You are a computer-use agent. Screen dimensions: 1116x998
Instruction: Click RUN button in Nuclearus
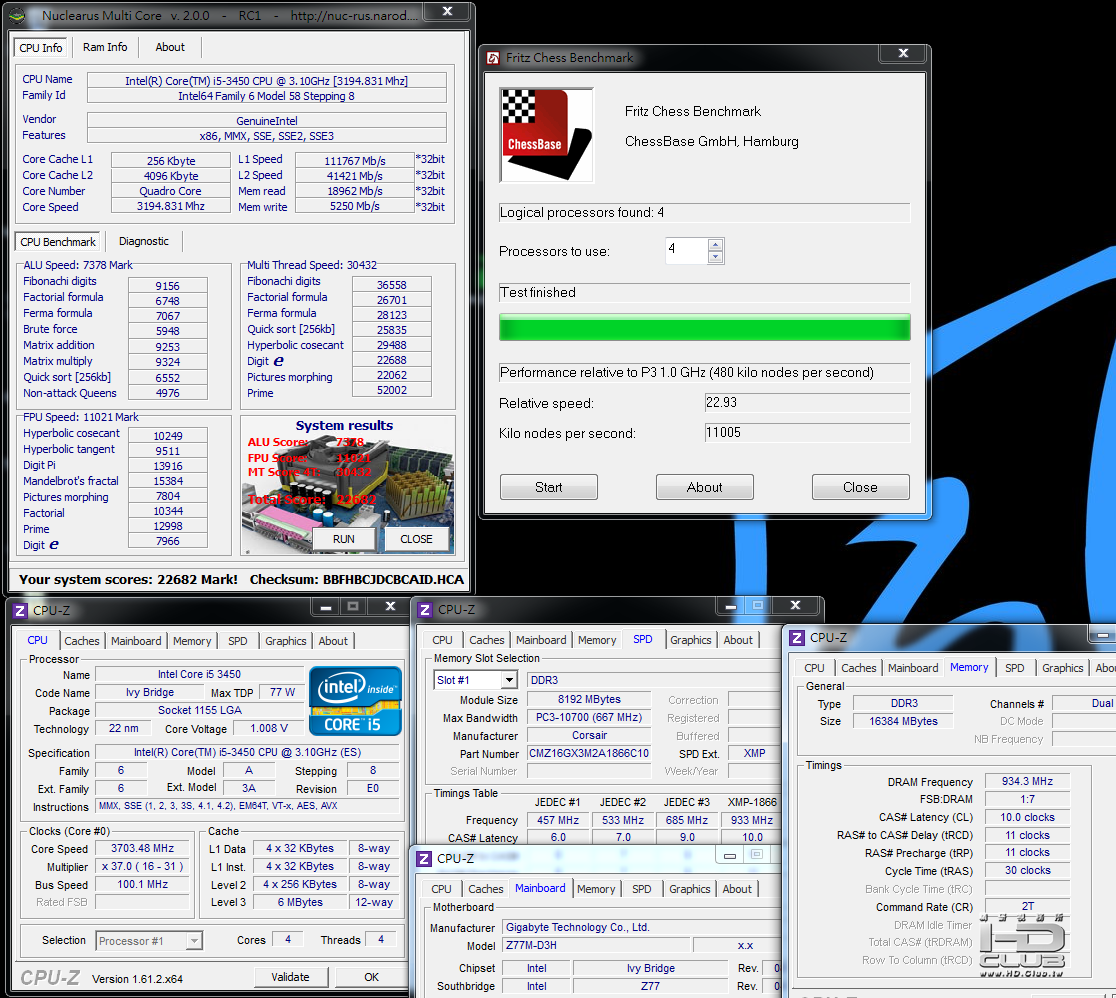[344, 539]
